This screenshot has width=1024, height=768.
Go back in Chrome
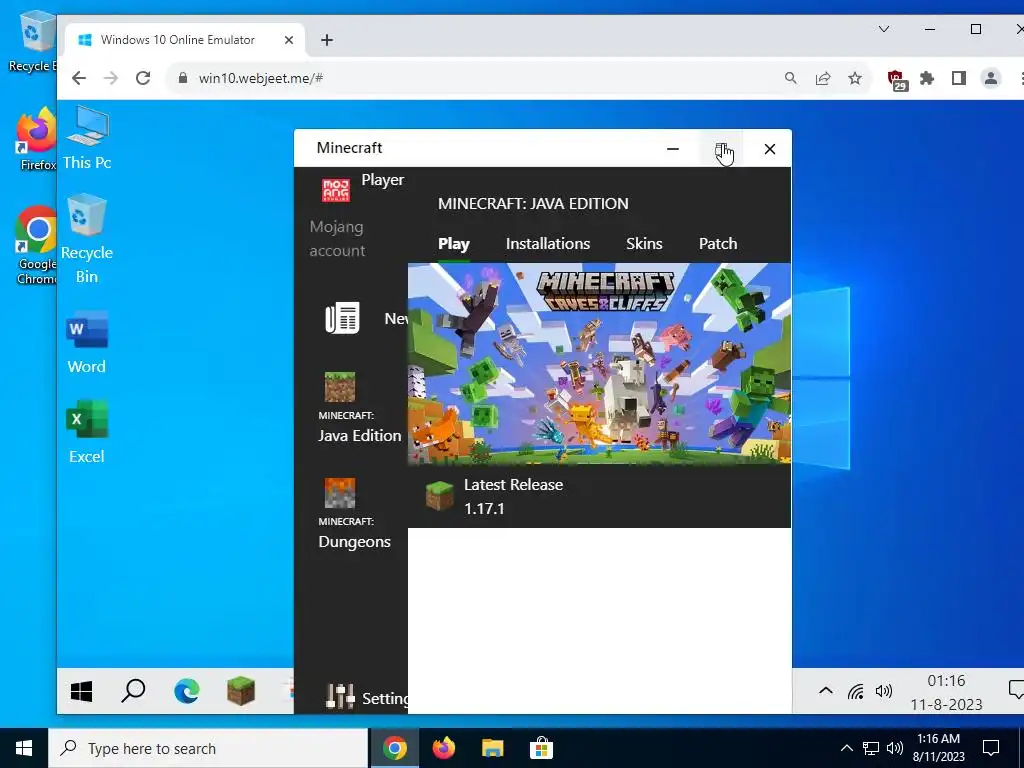point(79,78)
